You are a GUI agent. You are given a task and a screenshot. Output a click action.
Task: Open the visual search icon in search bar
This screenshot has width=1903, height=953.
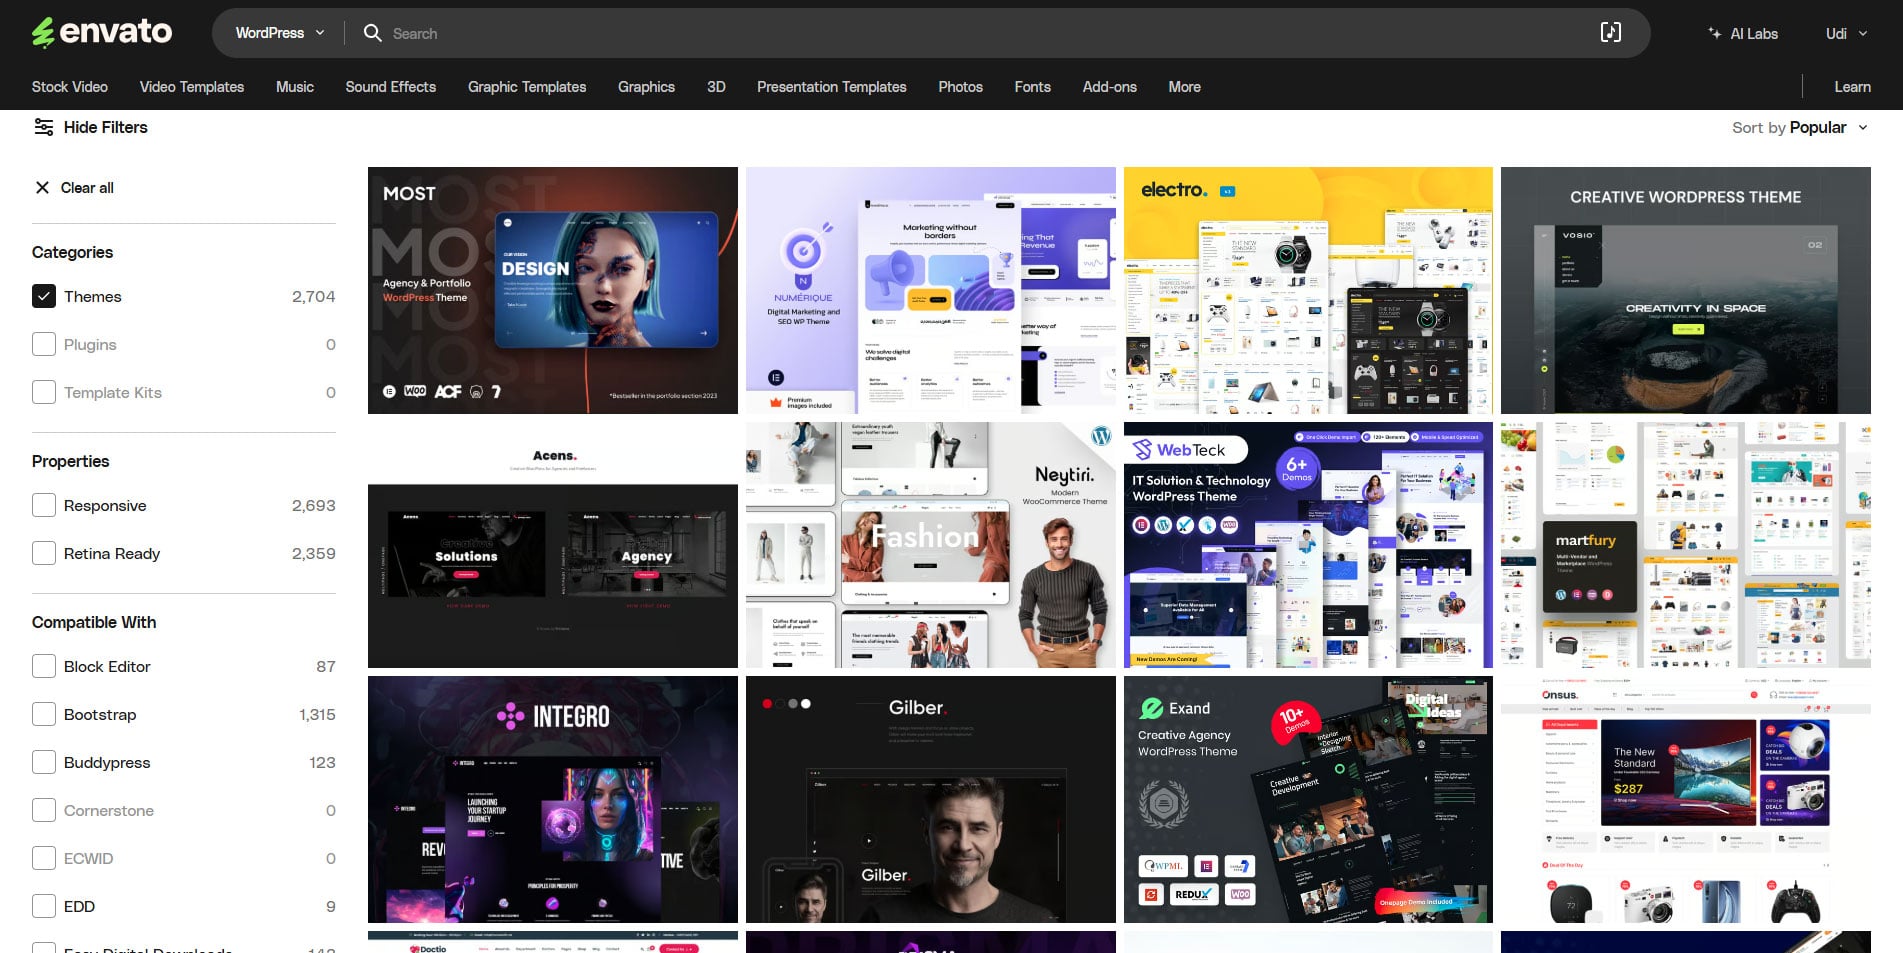1611,33
